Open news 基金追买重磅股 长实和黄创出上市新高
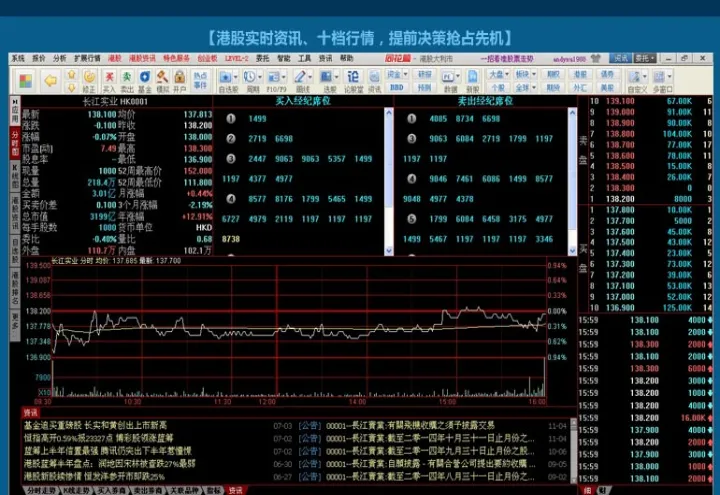The height and width of the screenshot is (495, 720). tap(96, 426)
